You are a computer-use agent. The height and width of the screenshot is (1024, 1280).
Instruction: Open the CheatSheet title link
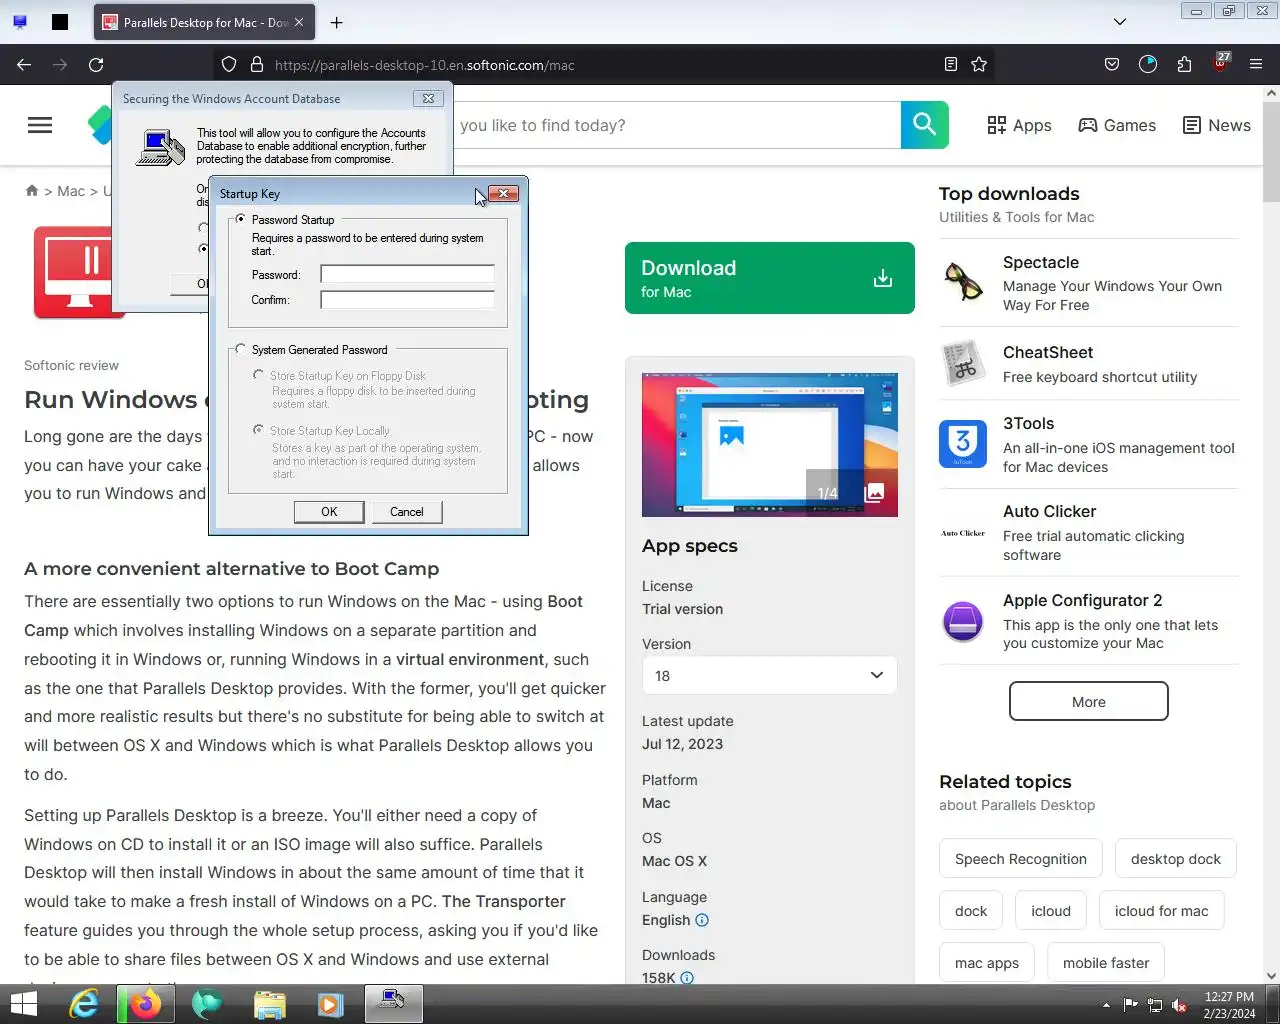[x=1048, y=352]
